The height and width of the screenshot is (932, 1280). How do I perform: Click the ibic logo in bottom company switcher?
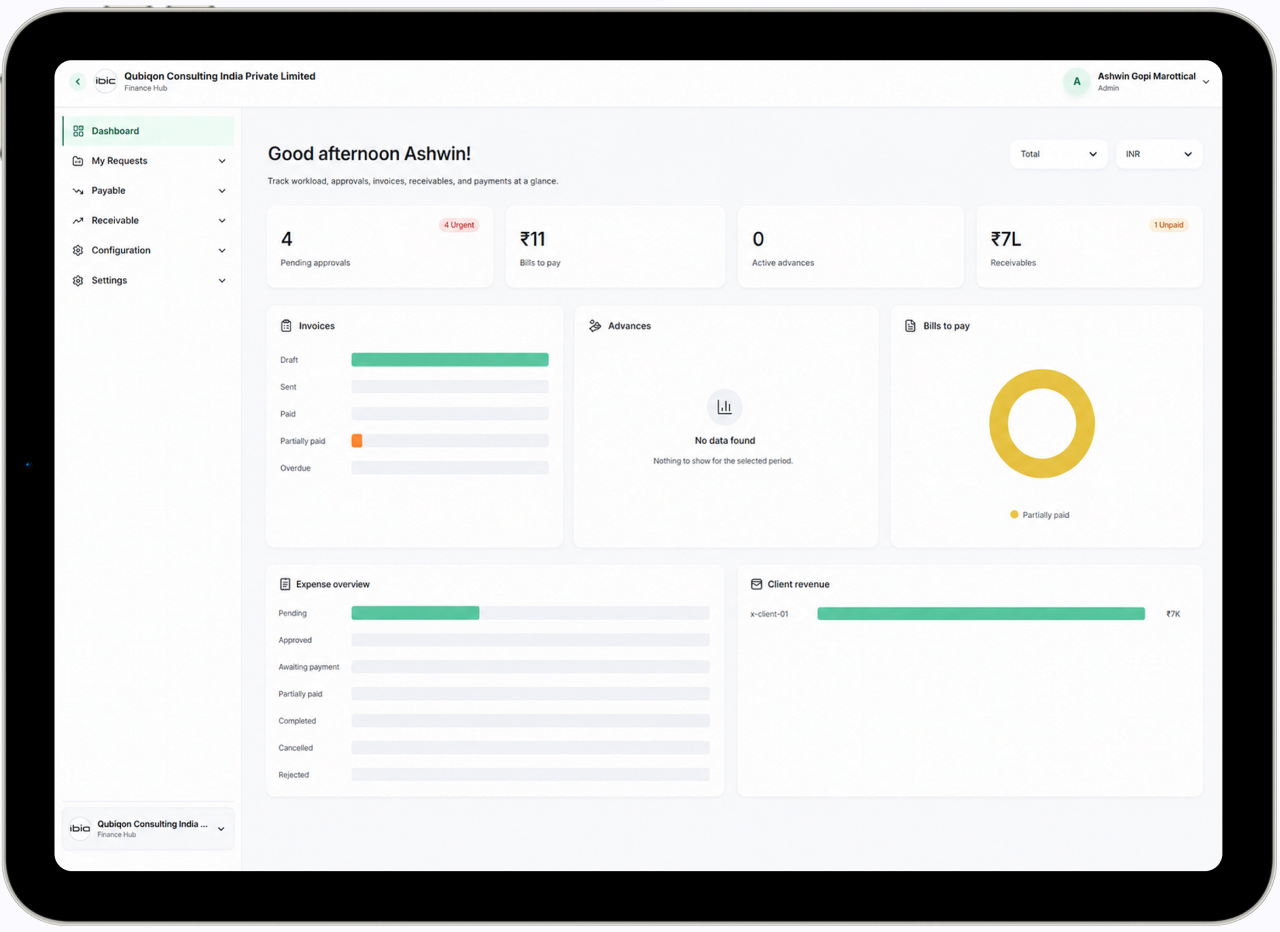point(80,829)
